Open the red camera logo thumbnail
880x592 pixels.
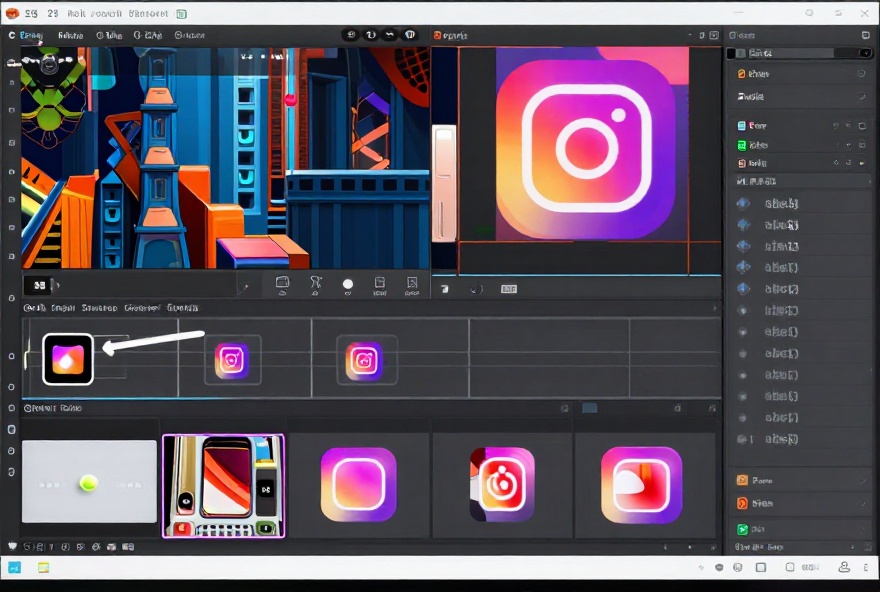(x=502, y=484)
